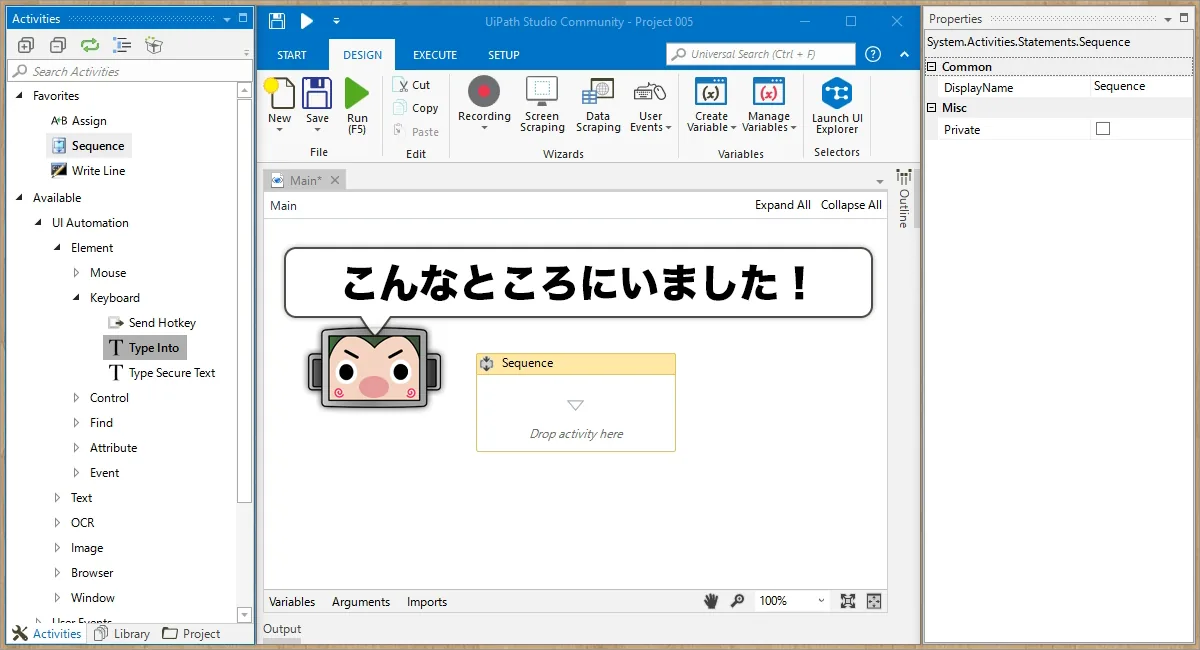Click the Copy button in Edit group
Image resolution: width=1200 pixels, height=650 pixels.
(416, 108)
